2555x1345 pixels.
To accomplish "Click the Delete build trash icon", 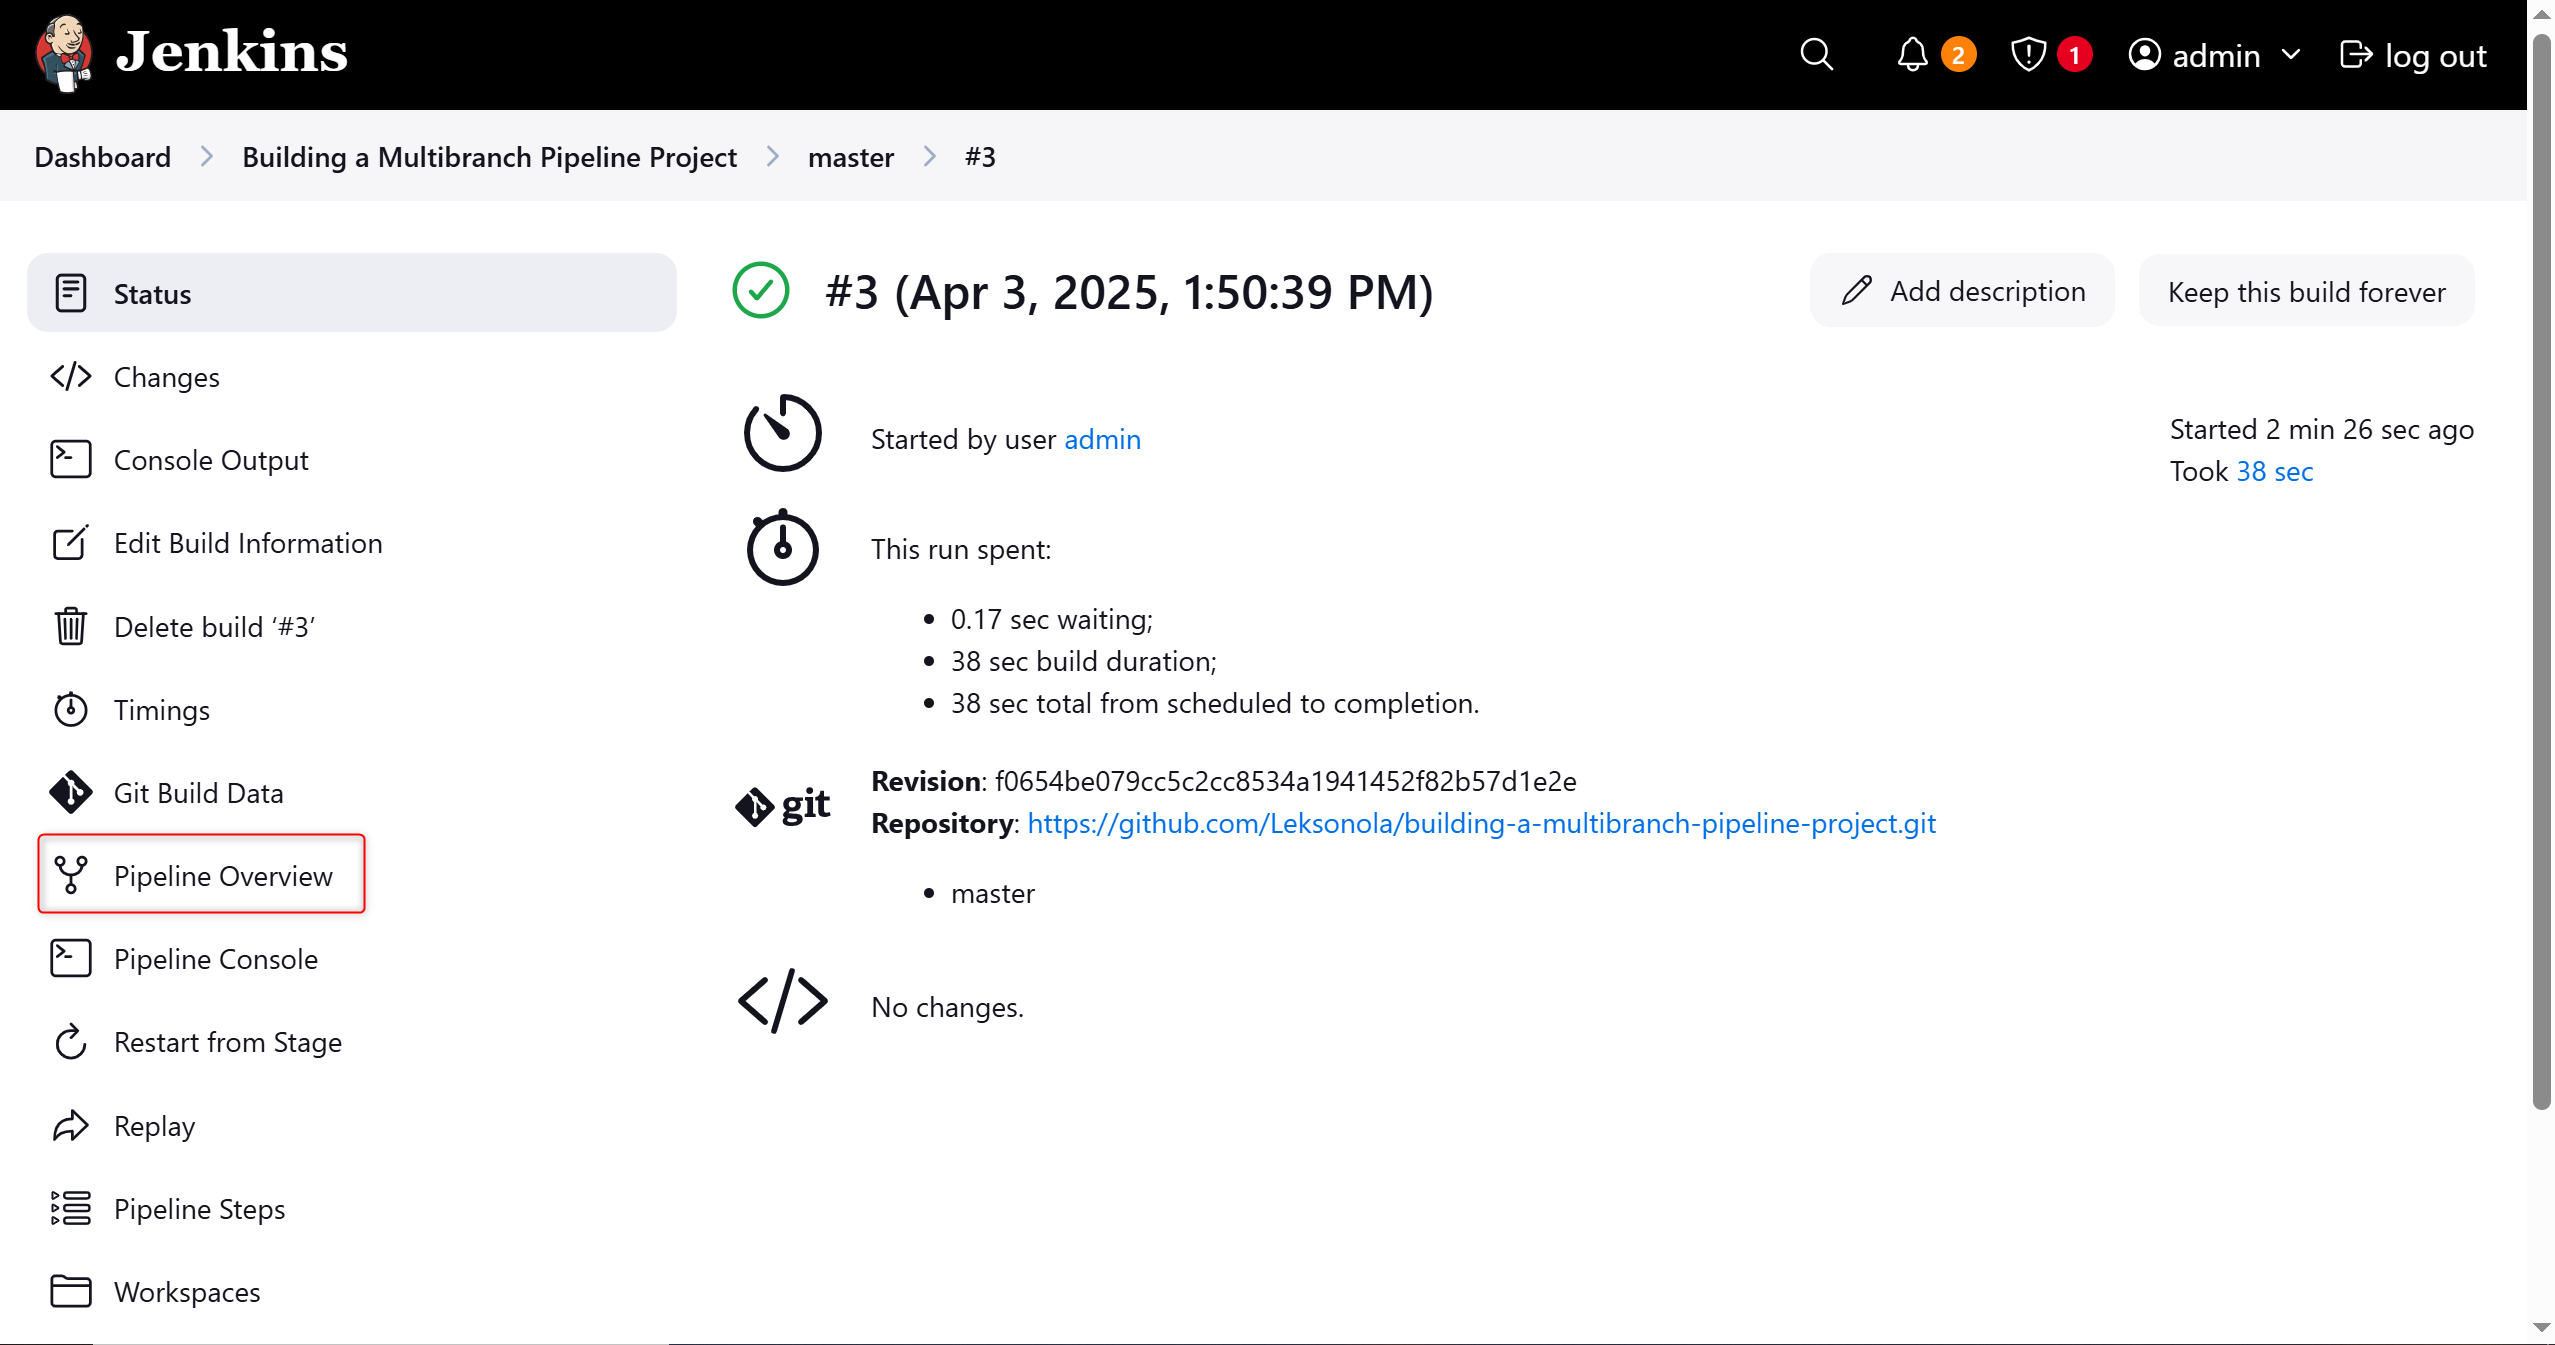I will [70, 626].
